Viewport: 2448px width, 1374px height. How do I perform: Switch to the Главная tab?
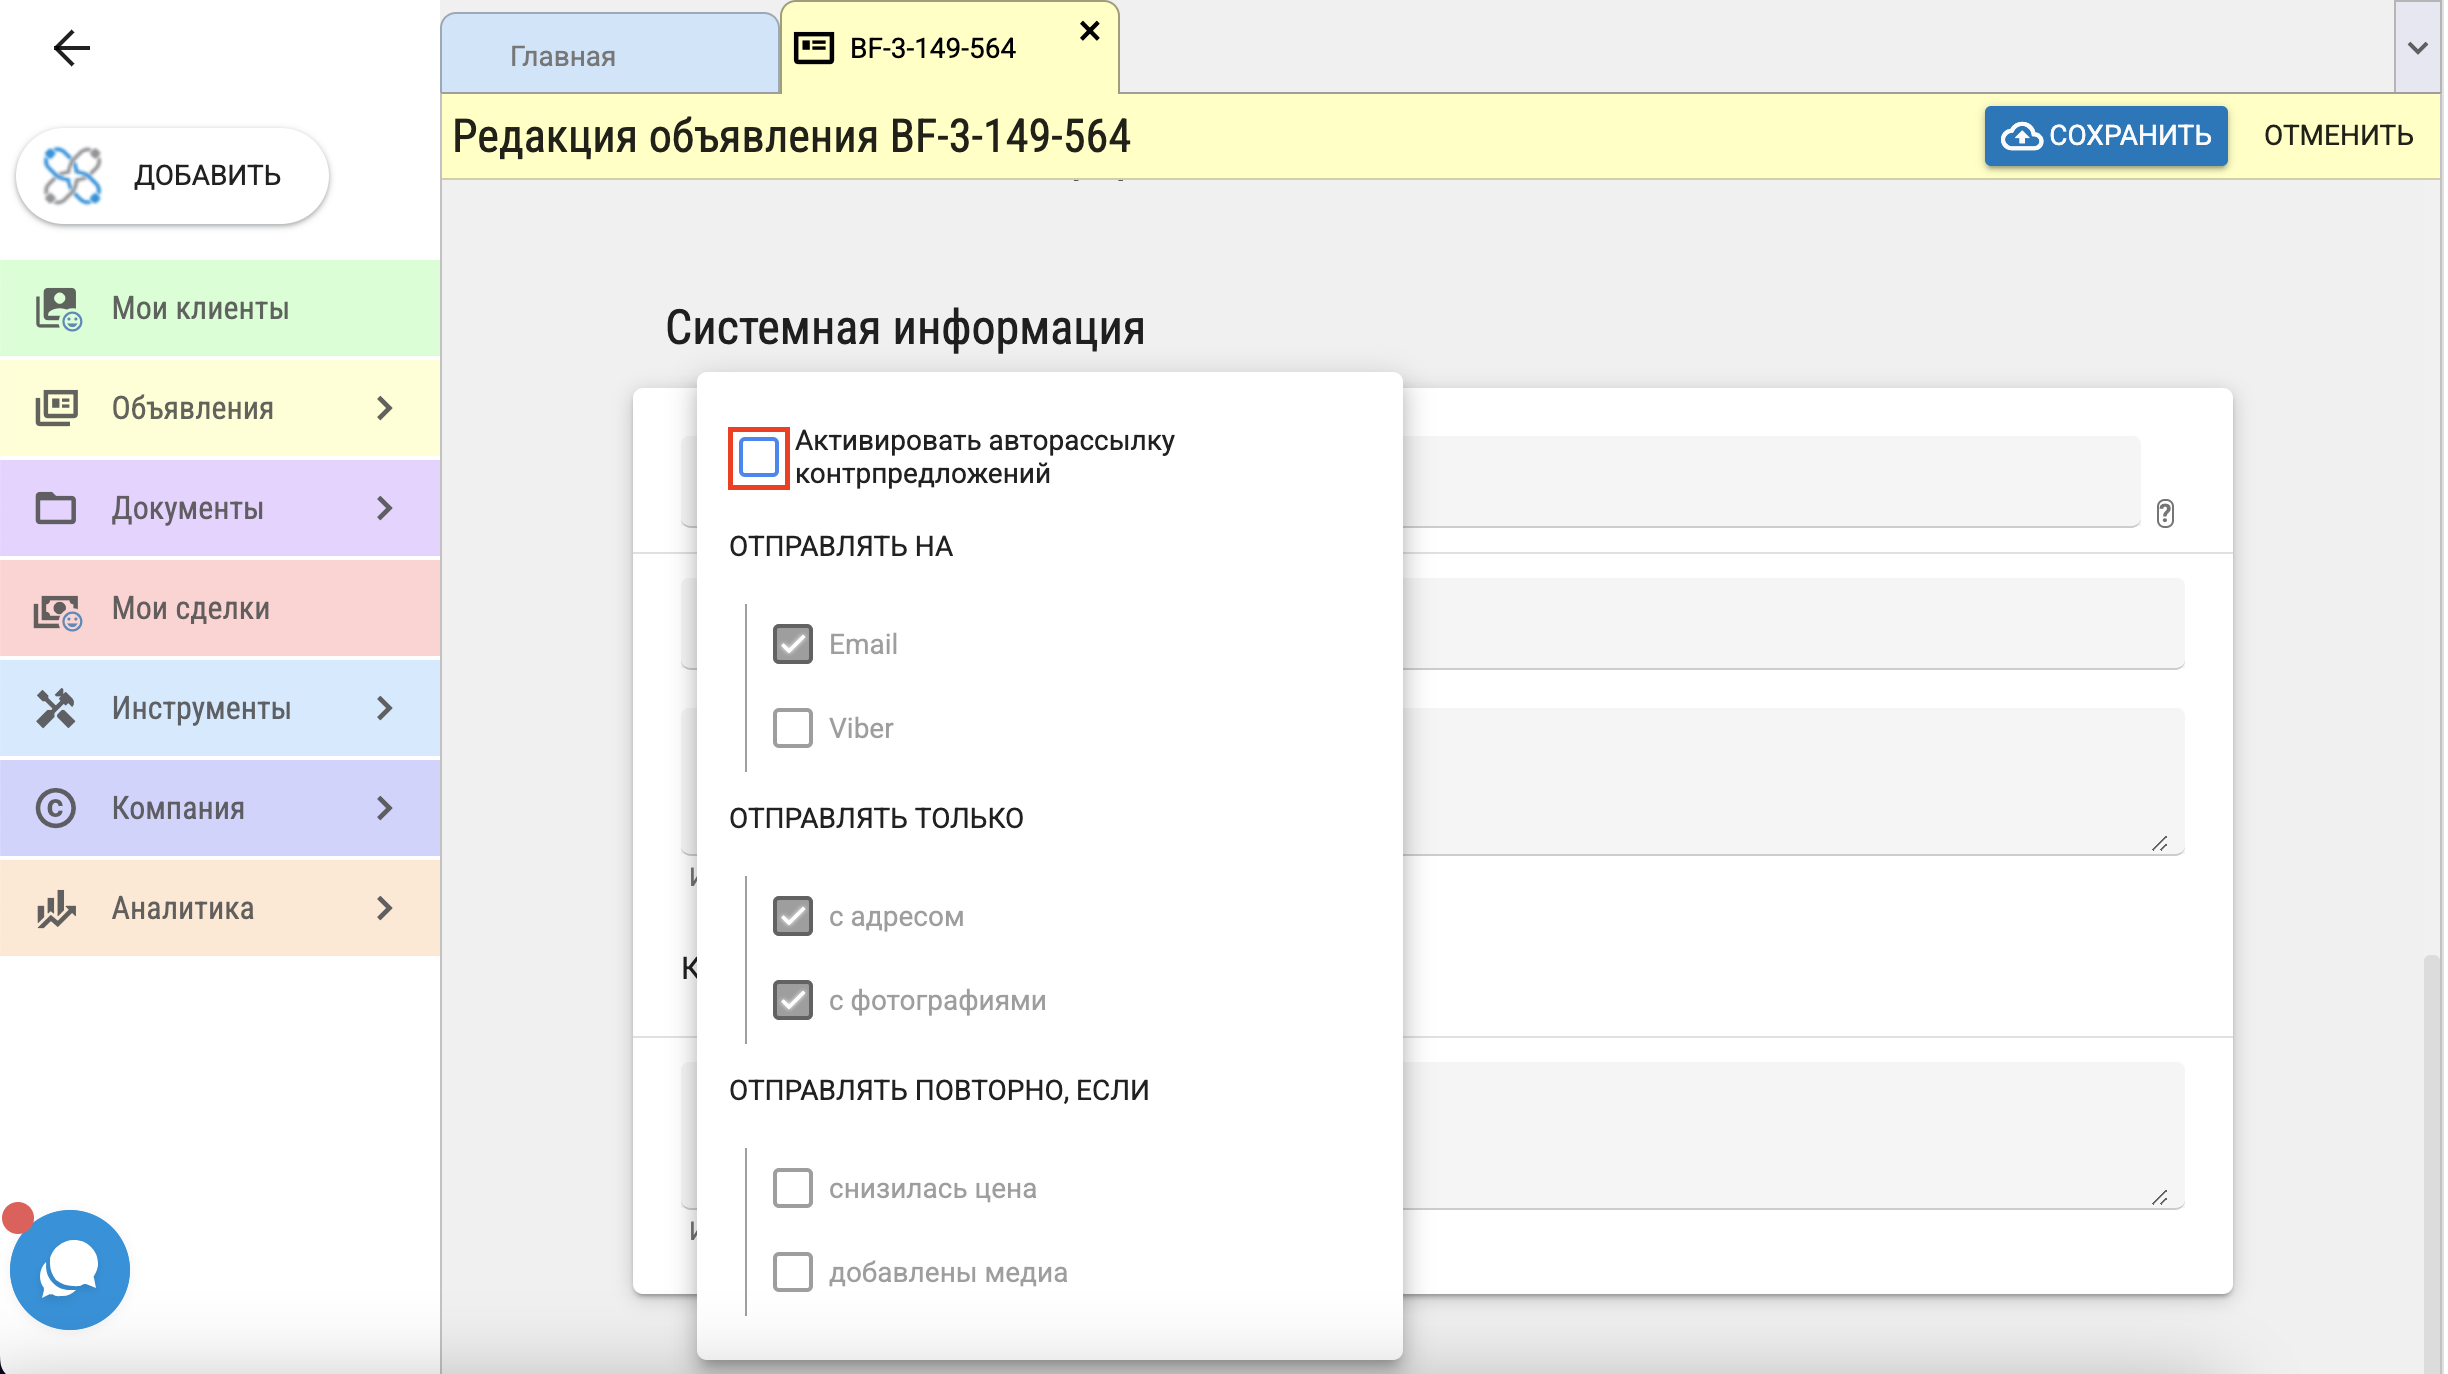(x=610, y=54)
